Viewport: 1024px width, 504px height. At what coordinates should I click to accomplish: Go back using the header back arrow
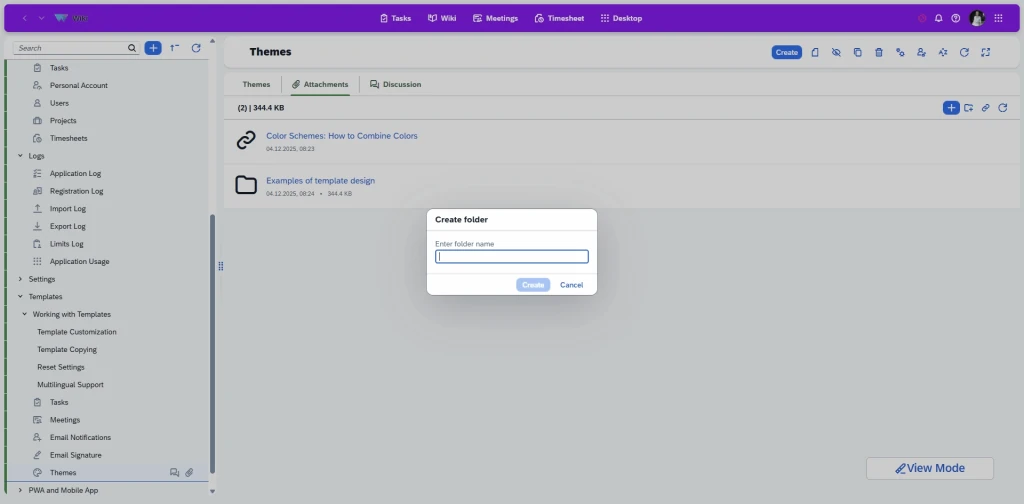click(25, 18)
